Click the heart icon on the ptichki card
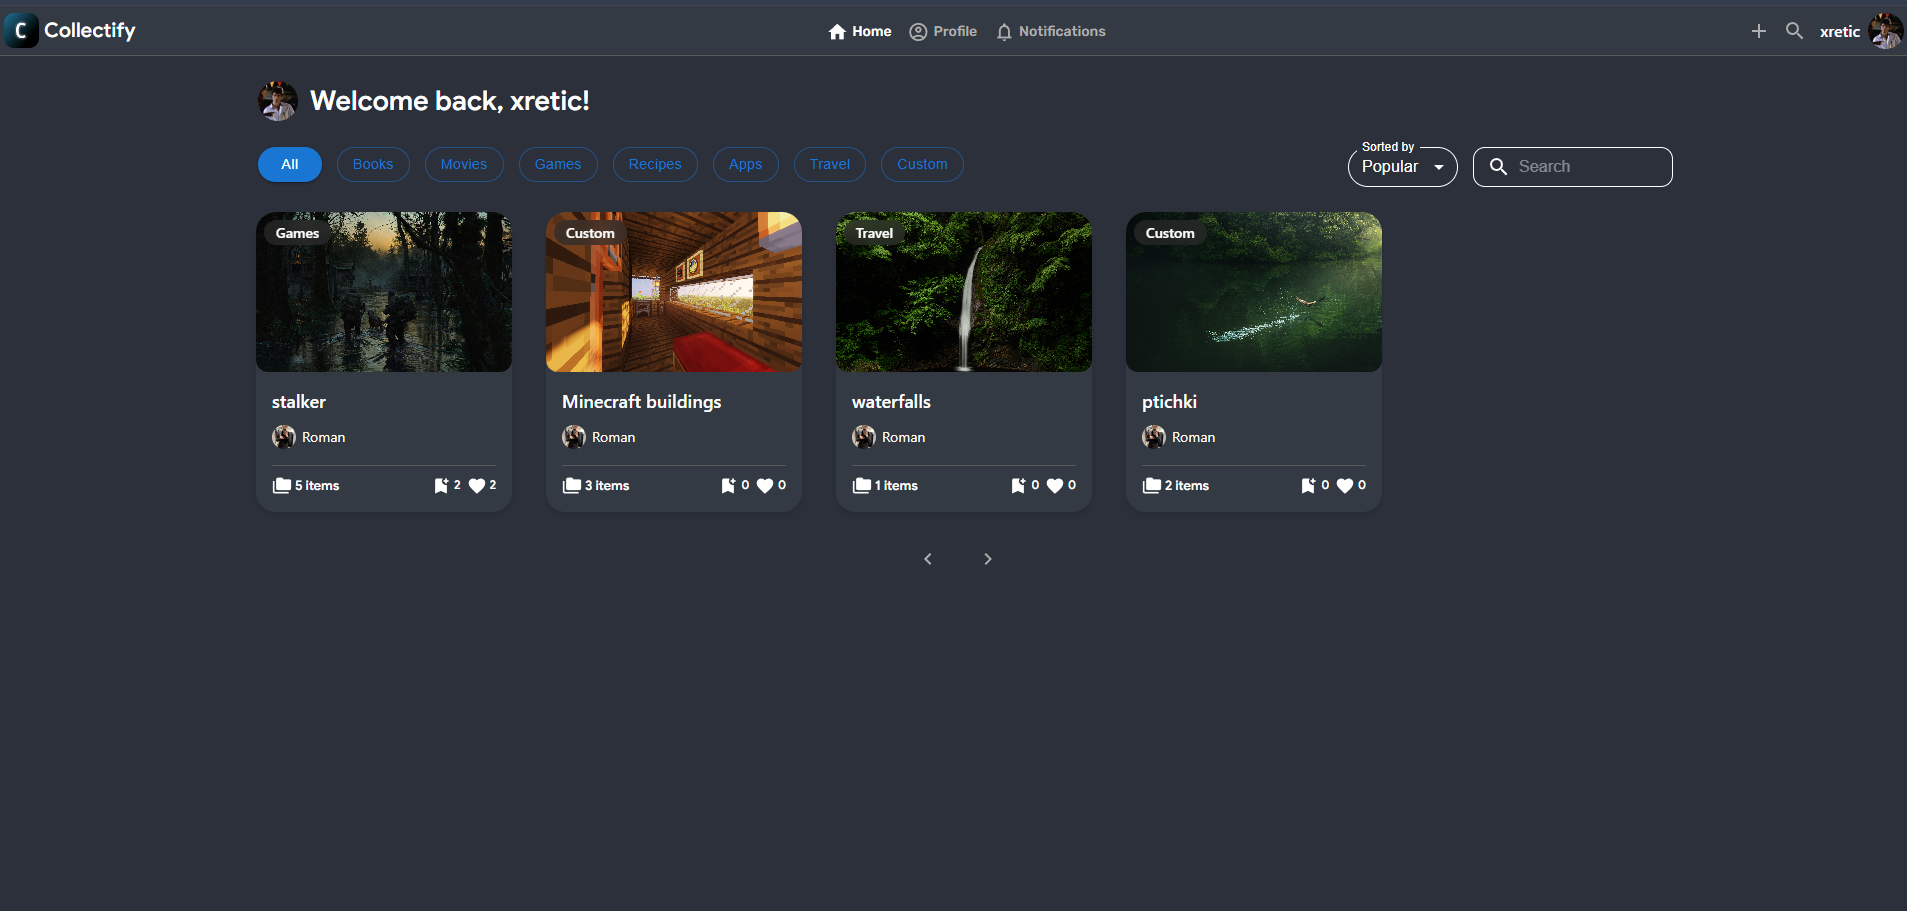 (x=1345, y=485)
